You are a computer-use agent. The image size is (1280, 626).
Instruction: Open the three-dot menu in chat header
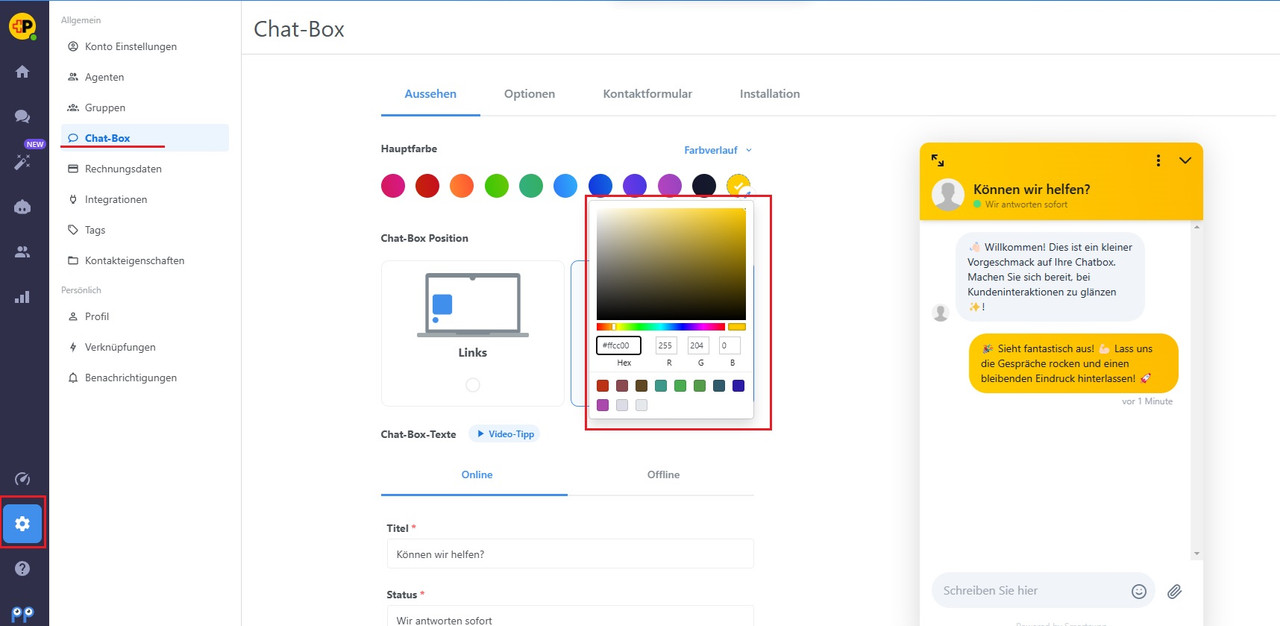click(x=1158, y=160)
